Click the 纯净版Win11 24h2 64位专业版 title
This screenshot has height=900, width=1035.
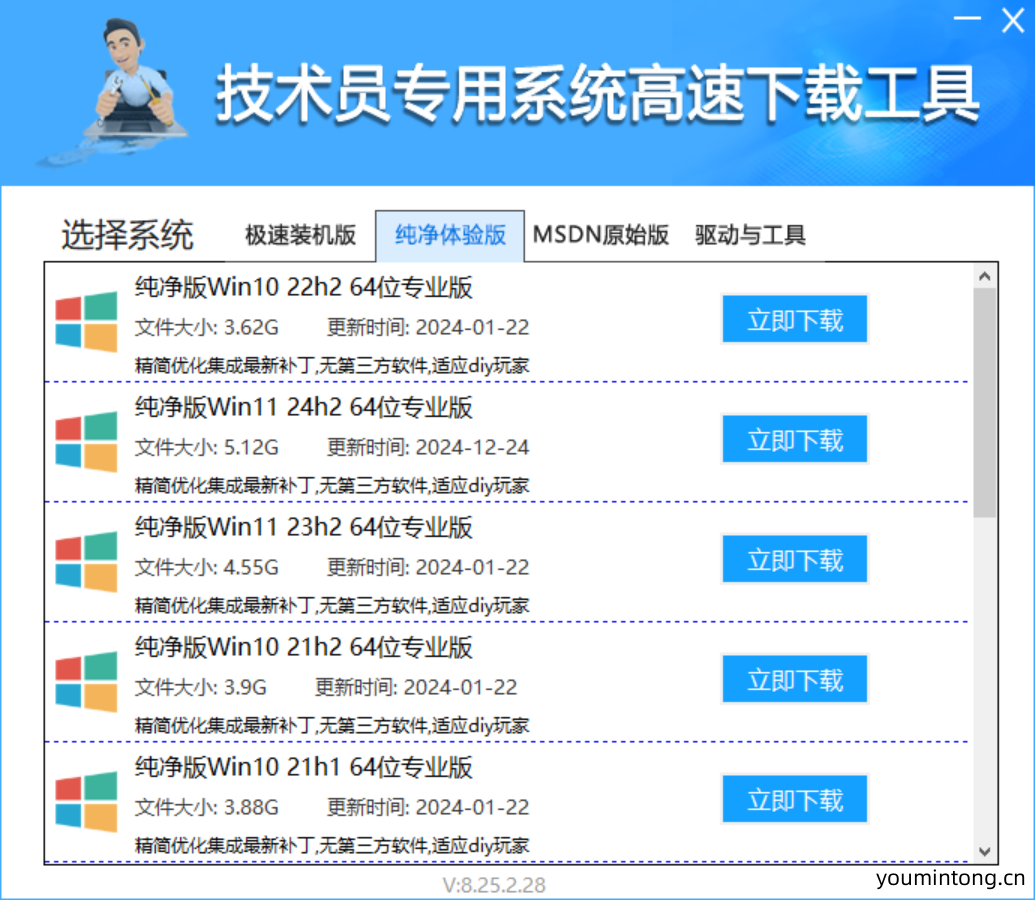(304, 408)
